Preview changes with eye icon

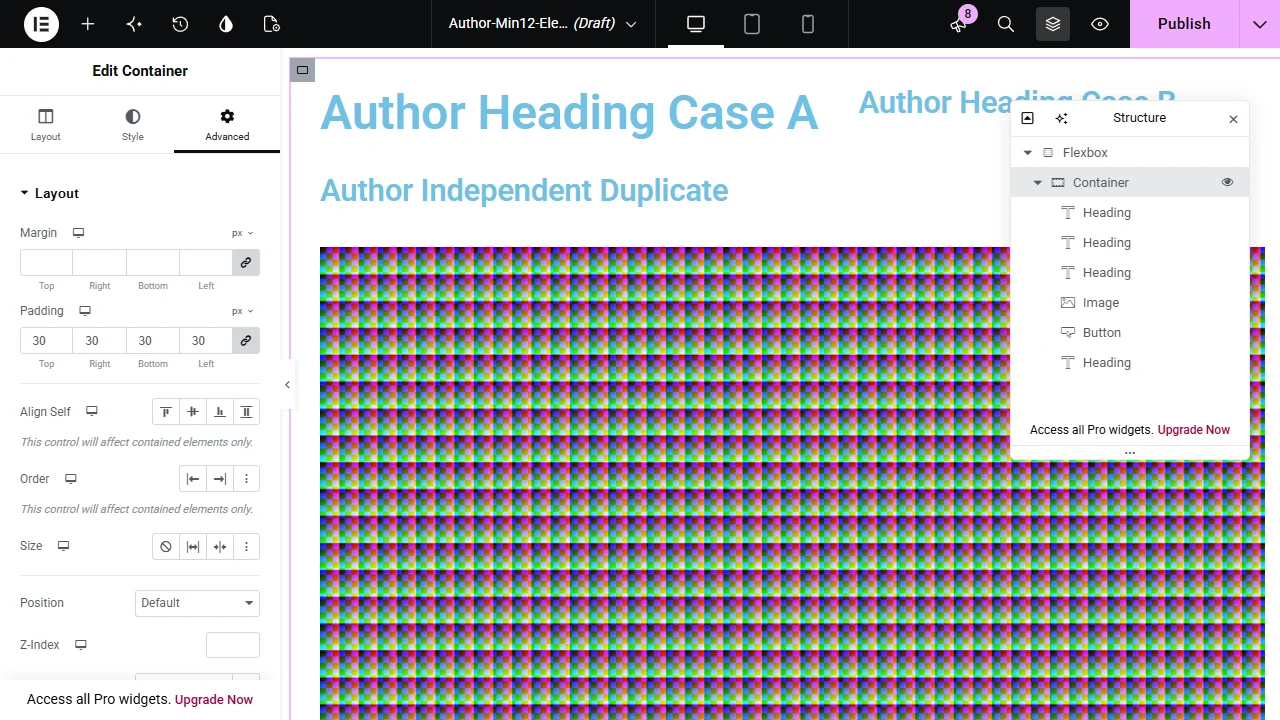click(x=1100, y=24)
